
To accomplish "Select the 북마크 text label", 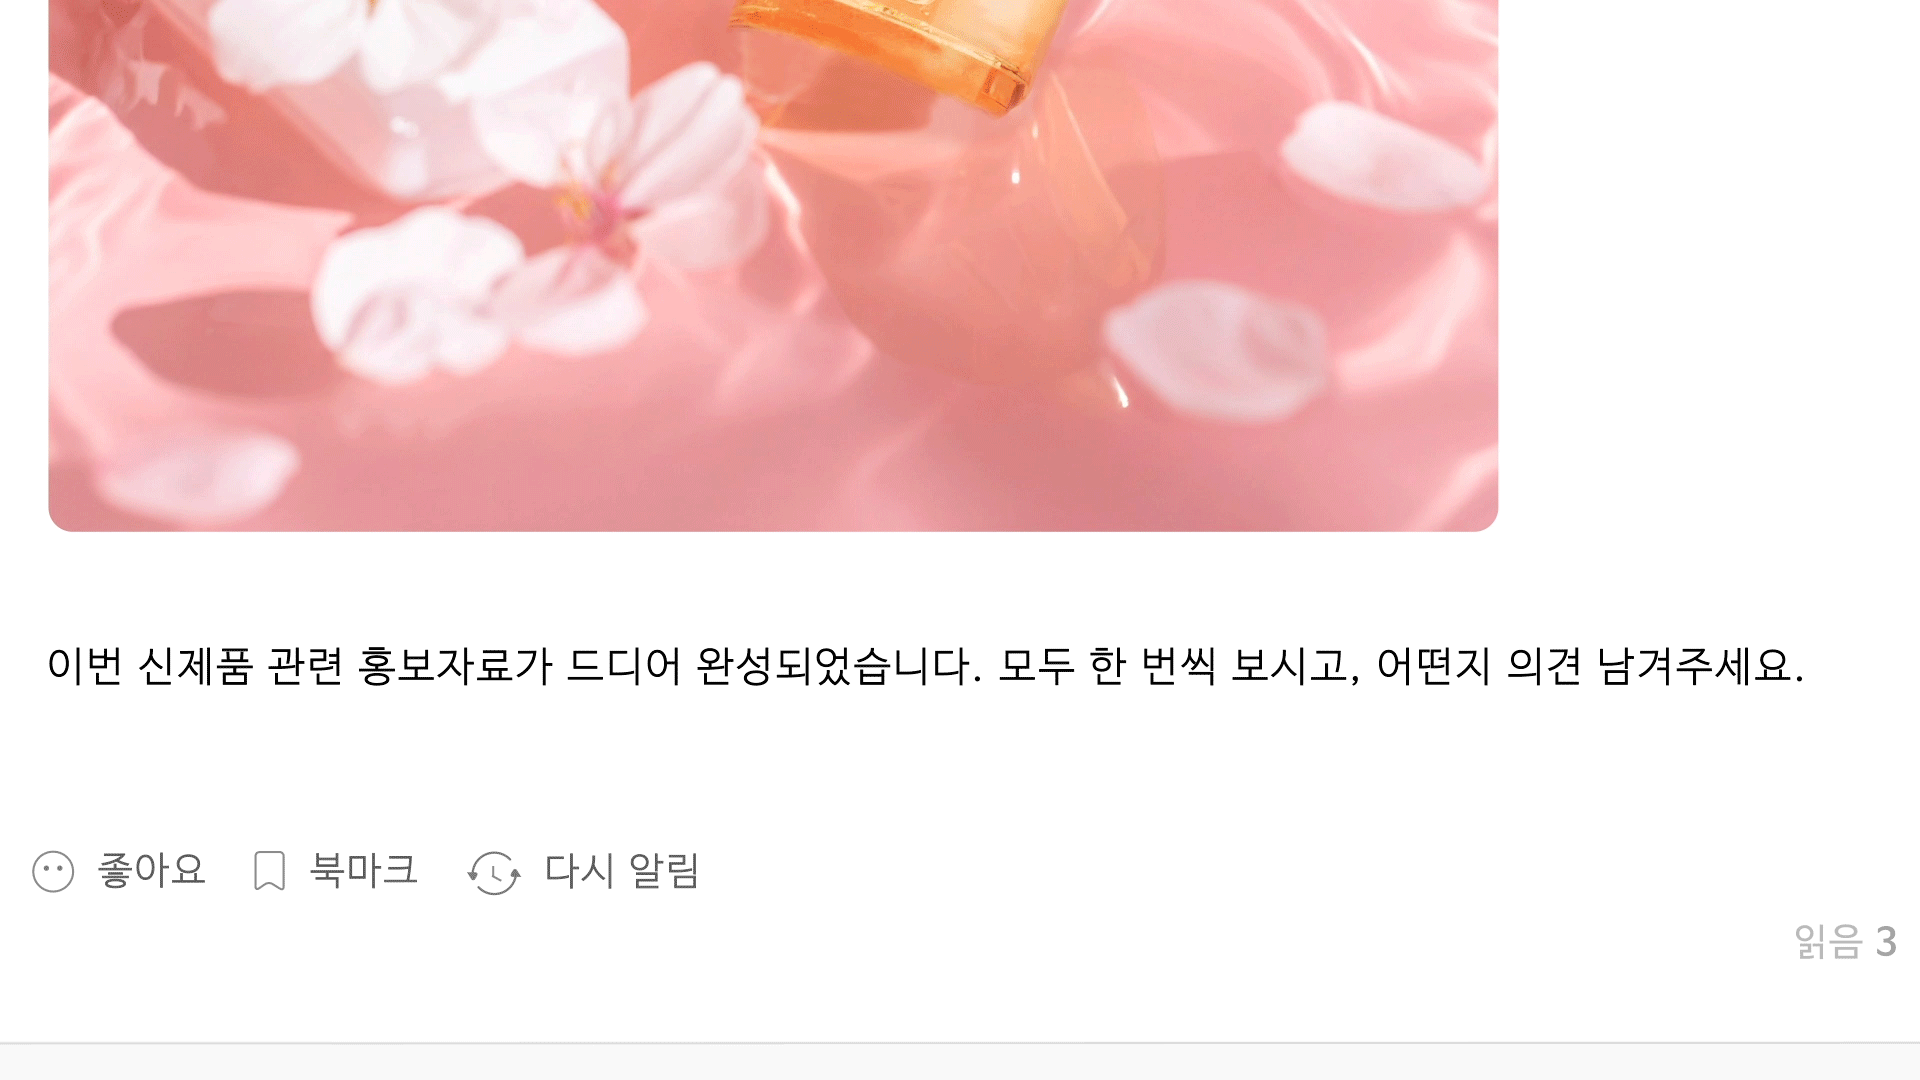I will point(363,871).
